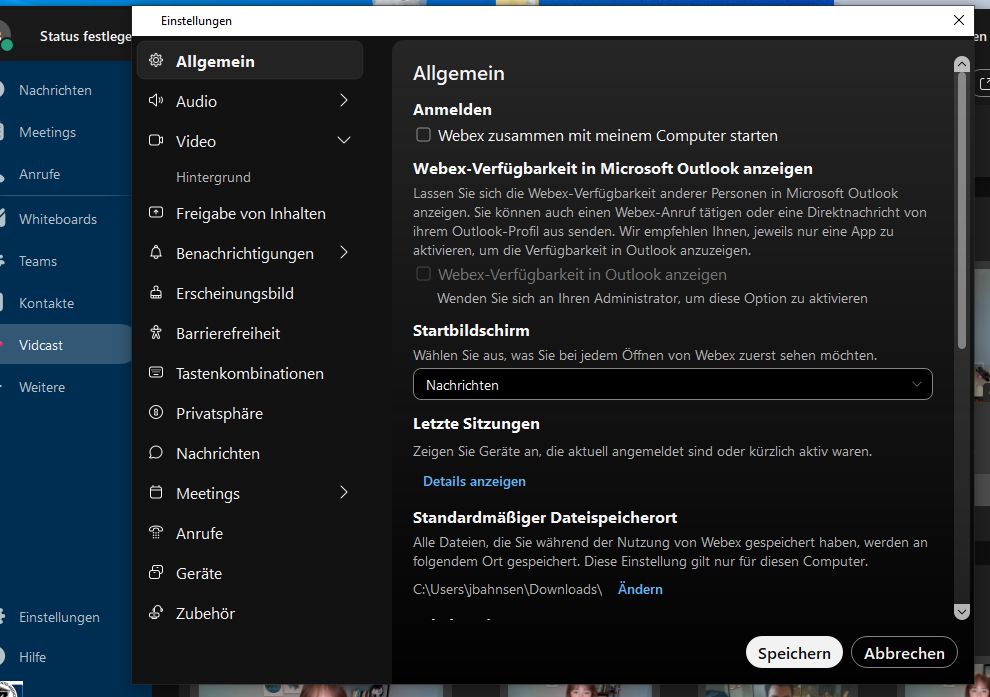Collapse the Video settings section

tap(344, 141)
